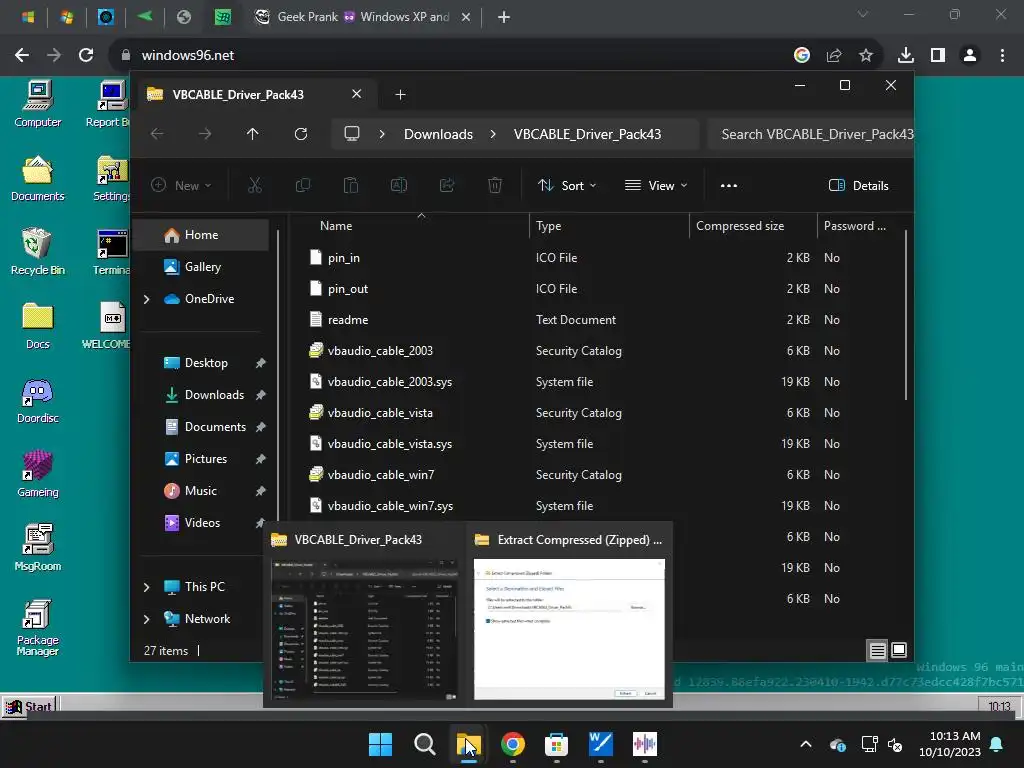Sort by the Compressed size column header
Viewport: 1024px width, 768px height.
[x=740, y=226]
